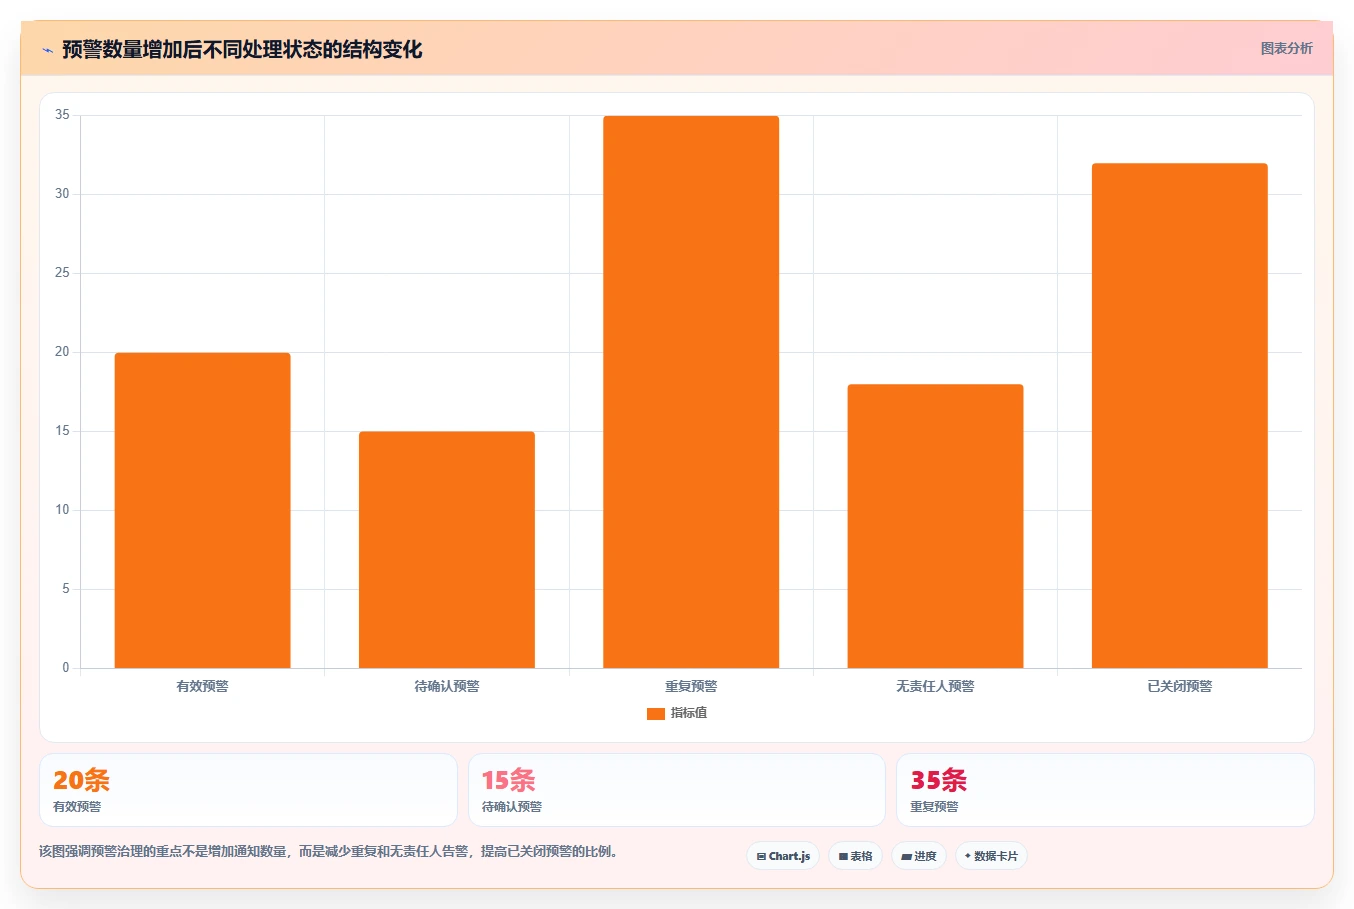
Task: Click the 表格 pill's small icon
Action: pos(843,857)
